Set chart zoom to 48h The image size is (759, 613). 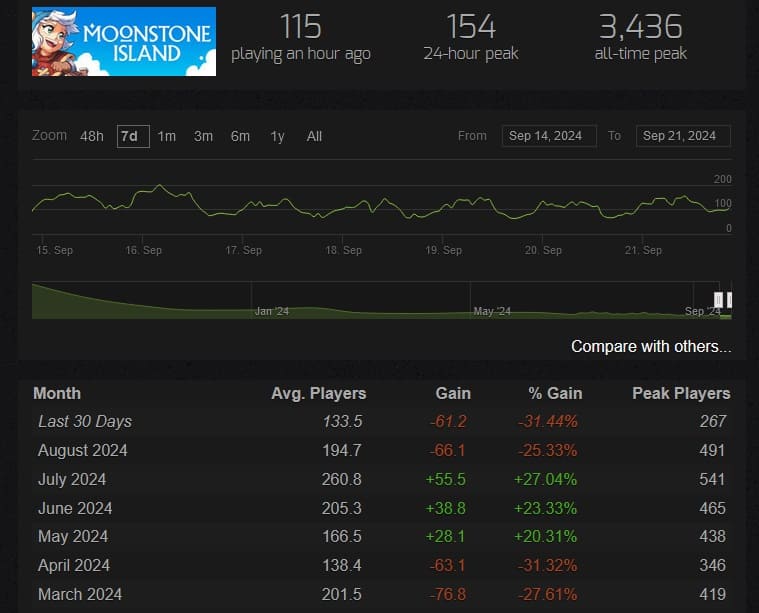click(92, 136)
